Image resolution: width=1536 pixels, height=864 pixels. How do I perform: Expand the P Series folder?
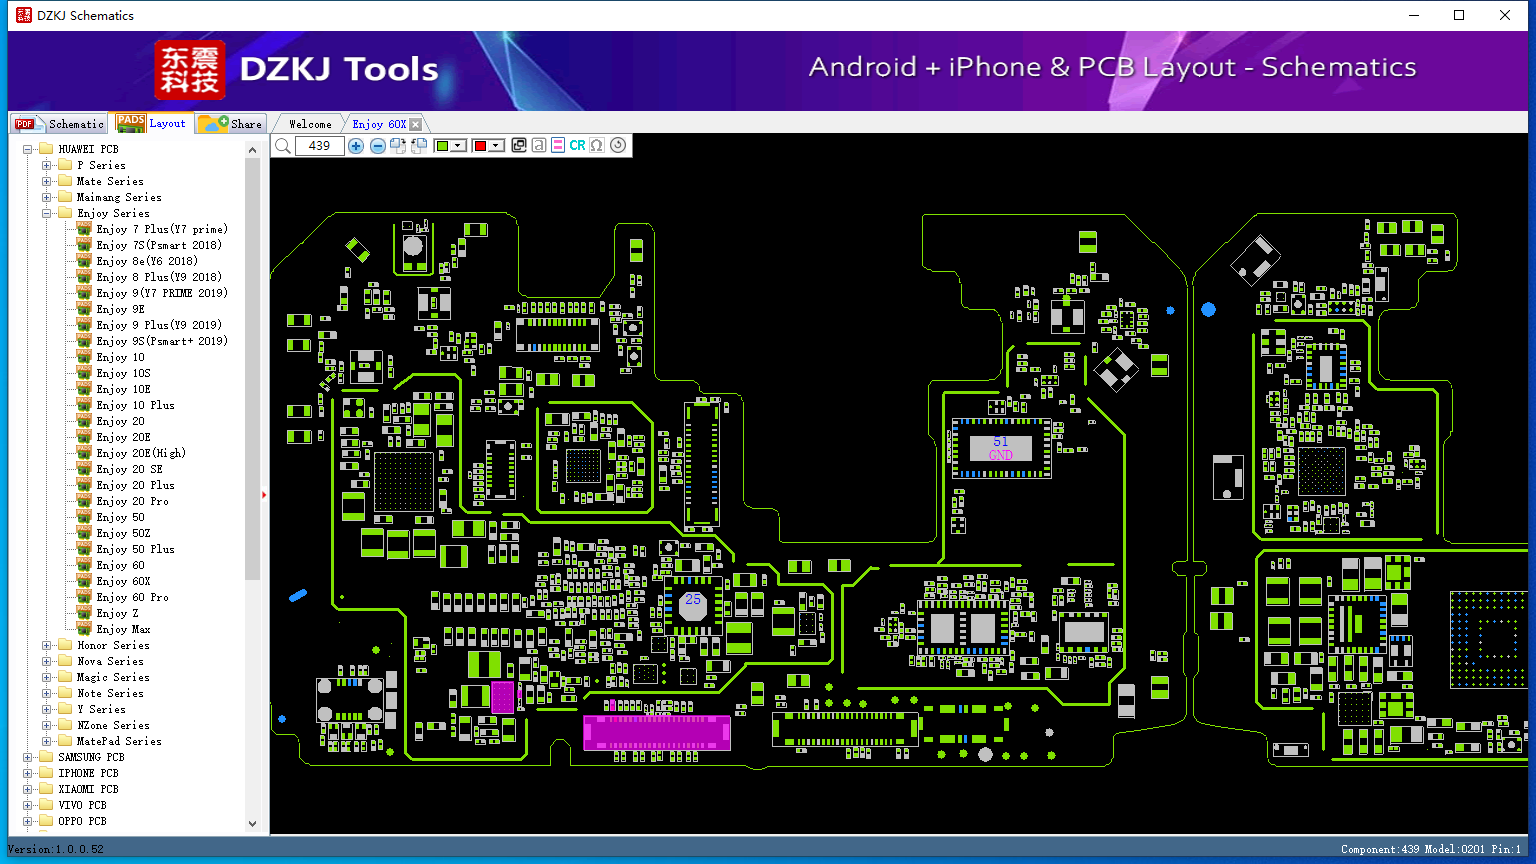pos(46,165)
